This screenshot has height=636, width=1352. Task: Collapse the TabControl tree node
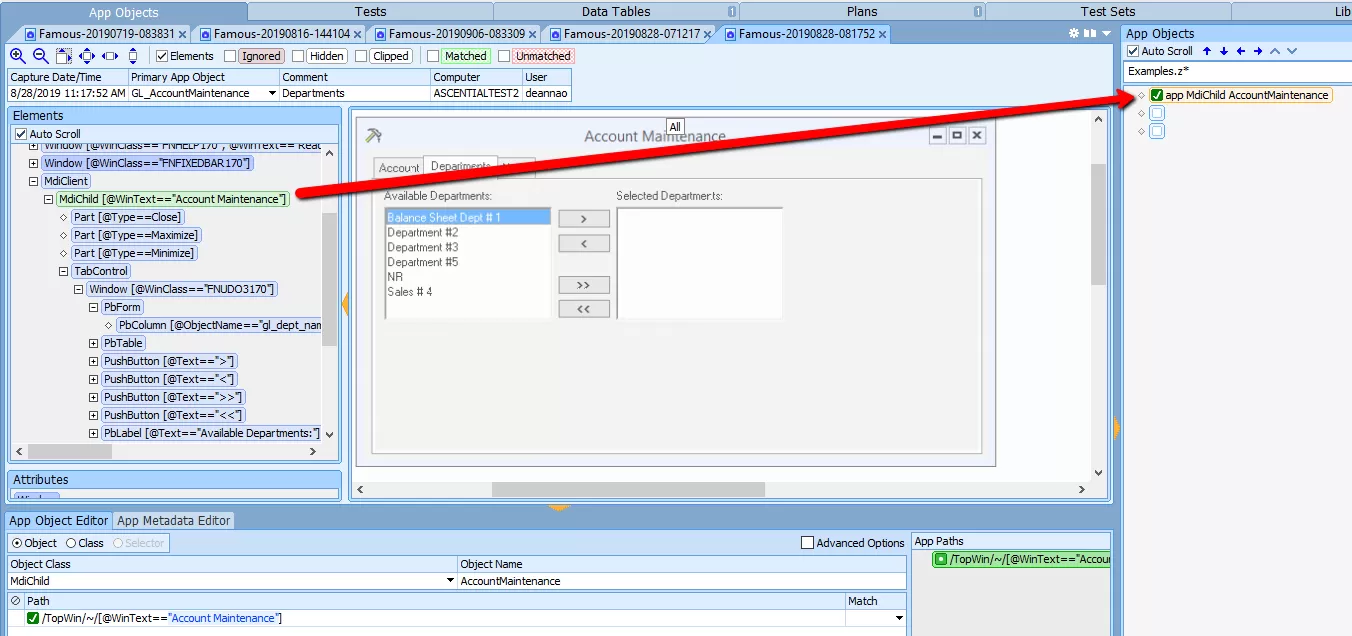tap(63, 271)
